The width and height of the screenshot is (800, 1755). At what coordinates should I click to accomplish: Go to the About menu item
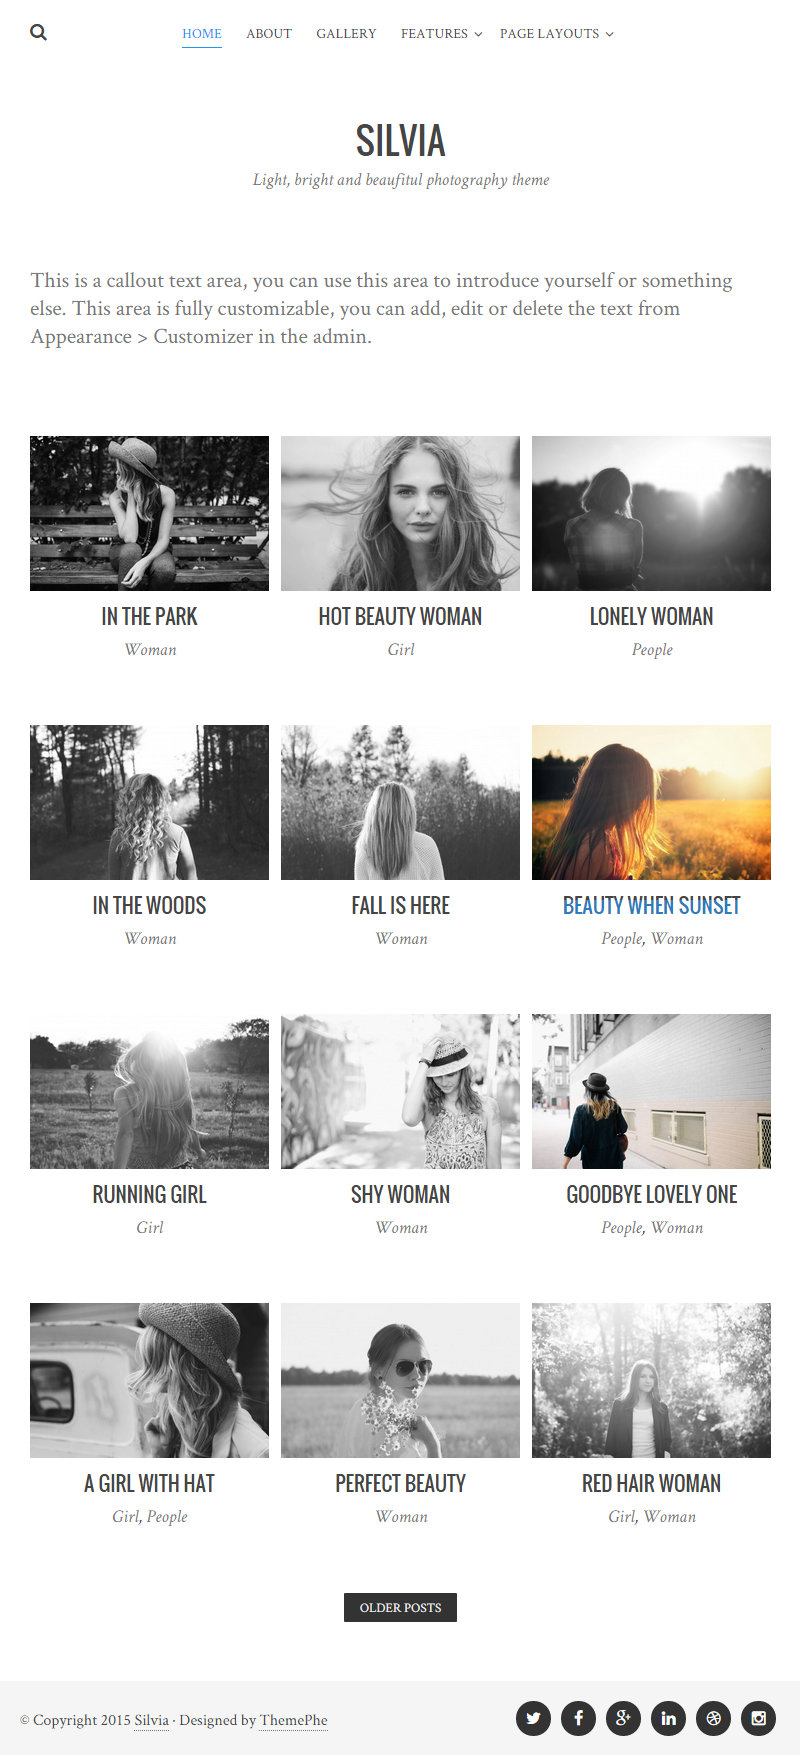[269, 34]
